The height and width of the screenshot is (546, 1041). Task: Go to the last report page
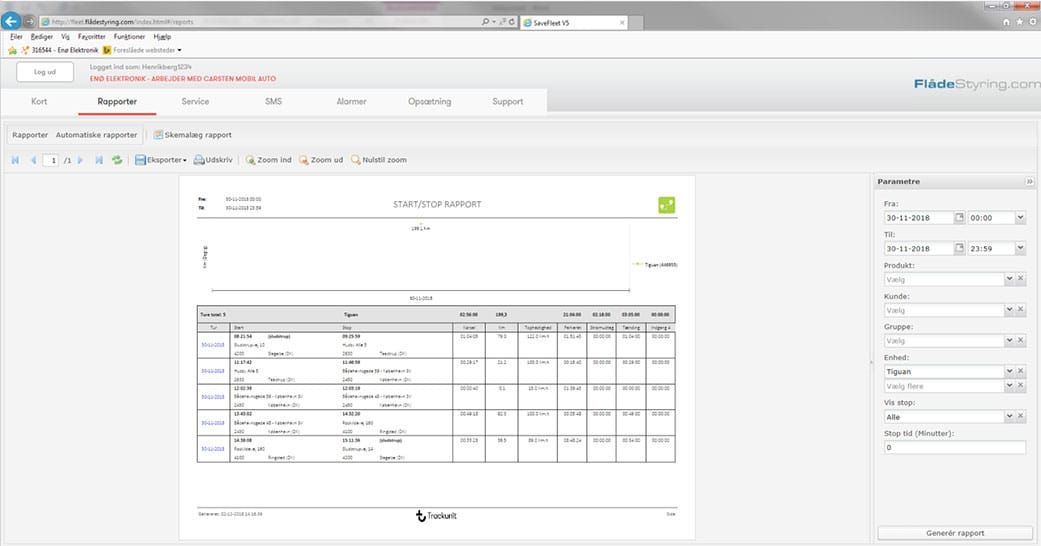(x=99, y=160)
